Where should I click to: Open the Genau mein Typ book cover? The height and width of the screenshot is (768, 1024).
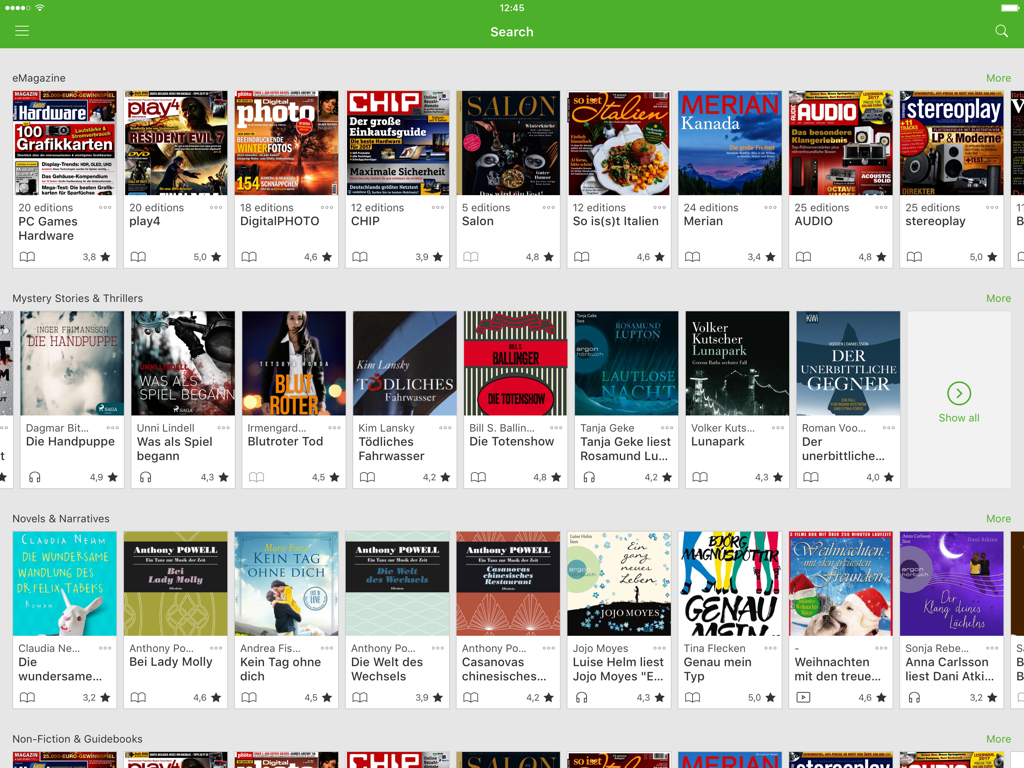pos(730,583)
